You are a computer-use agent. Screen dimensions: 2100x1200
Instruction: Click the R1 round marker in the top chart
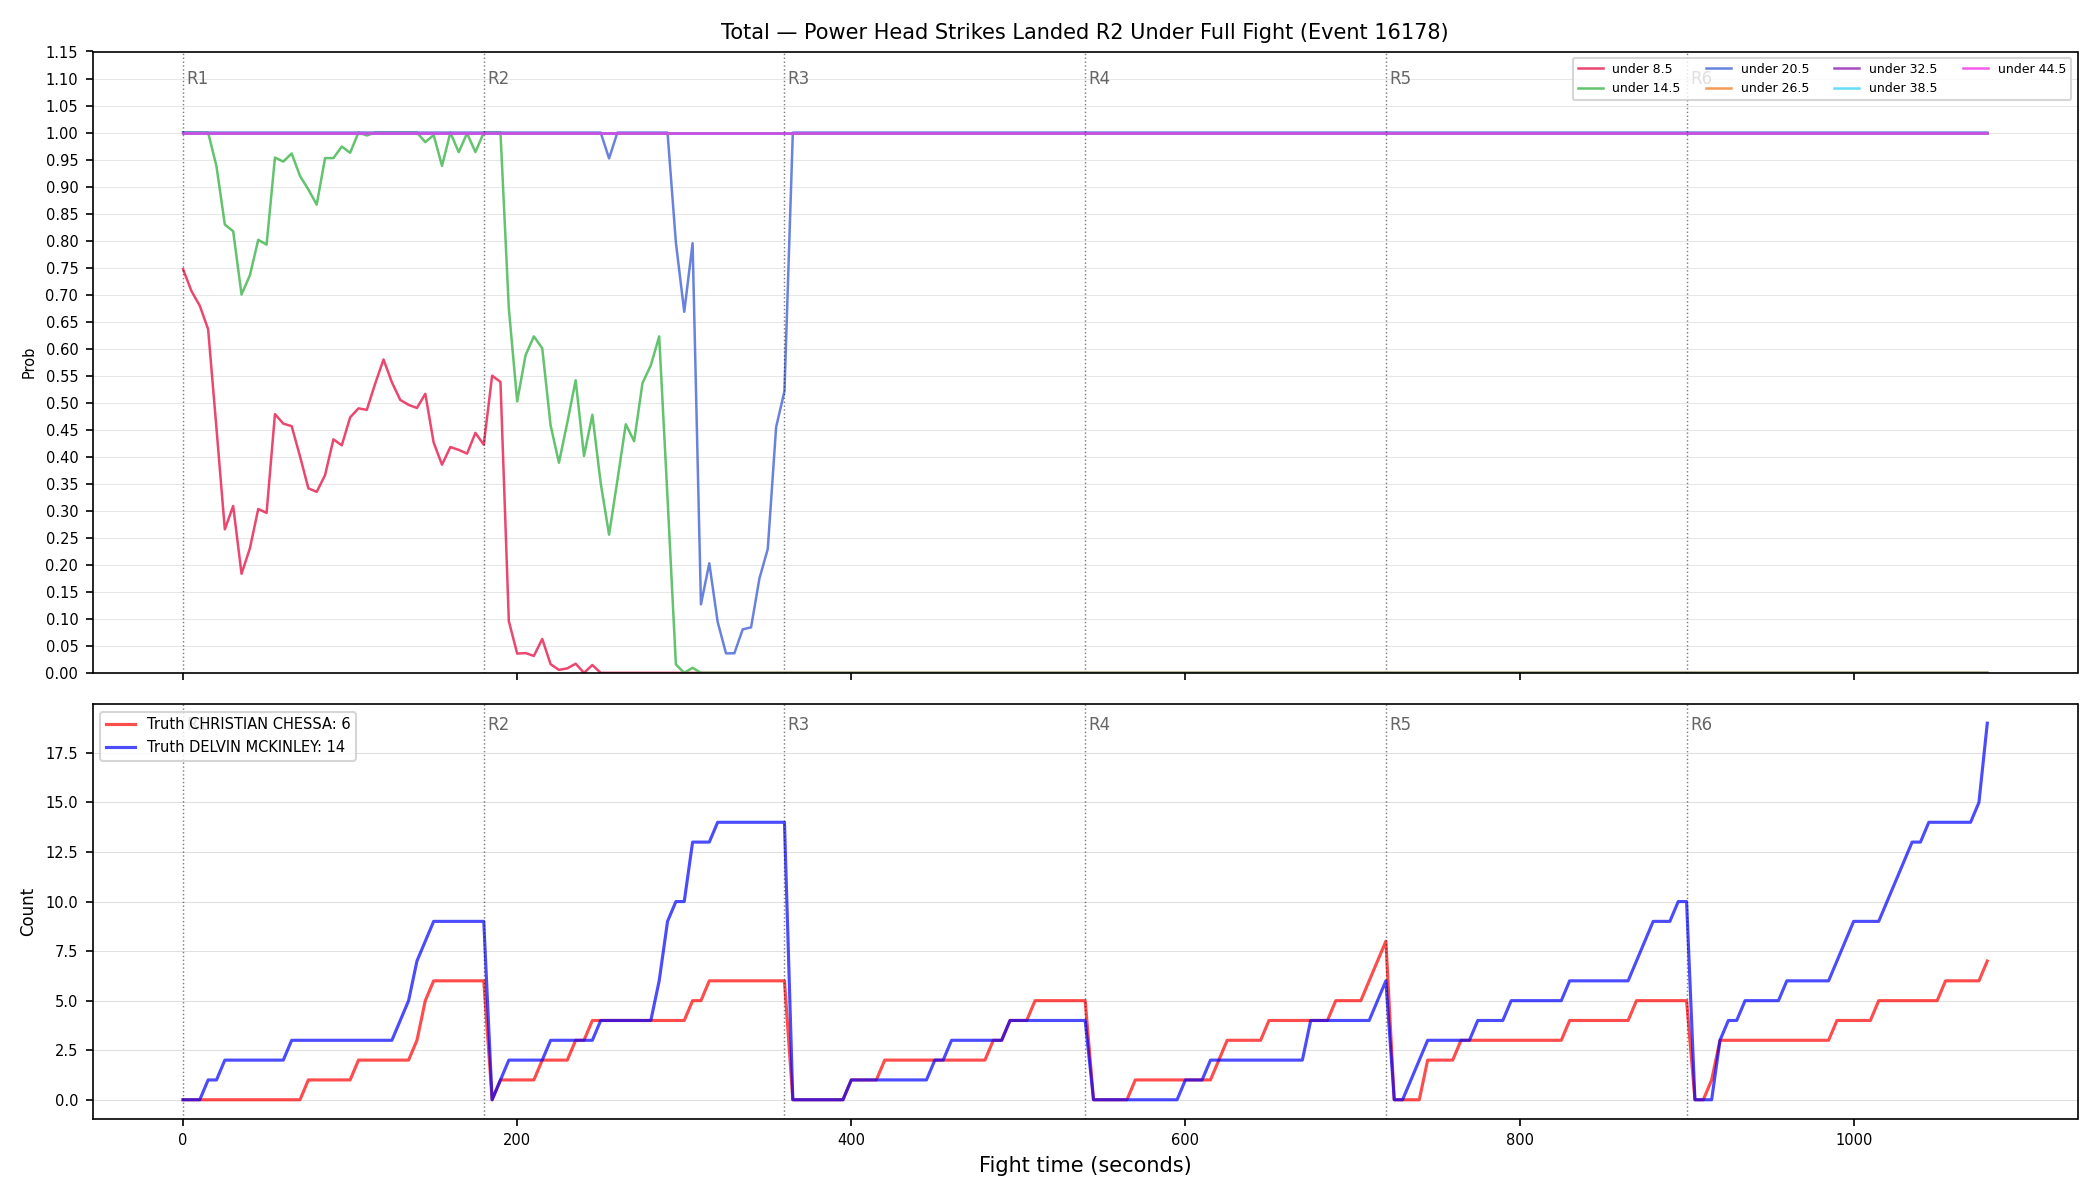coord(197,78)
